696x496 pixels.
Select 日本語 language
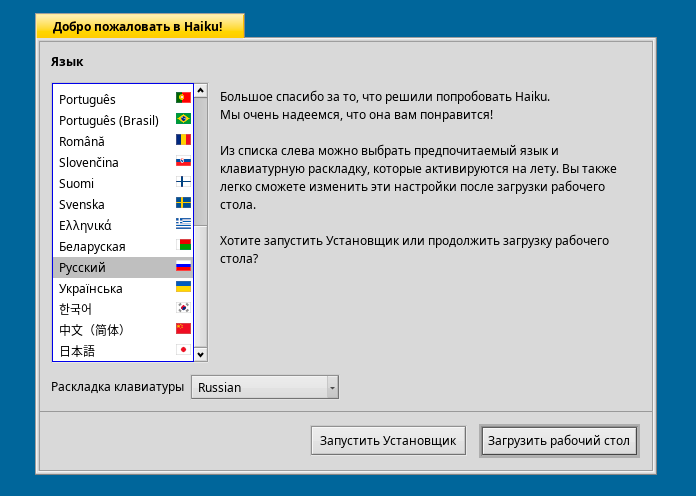(x=123, y=351)
